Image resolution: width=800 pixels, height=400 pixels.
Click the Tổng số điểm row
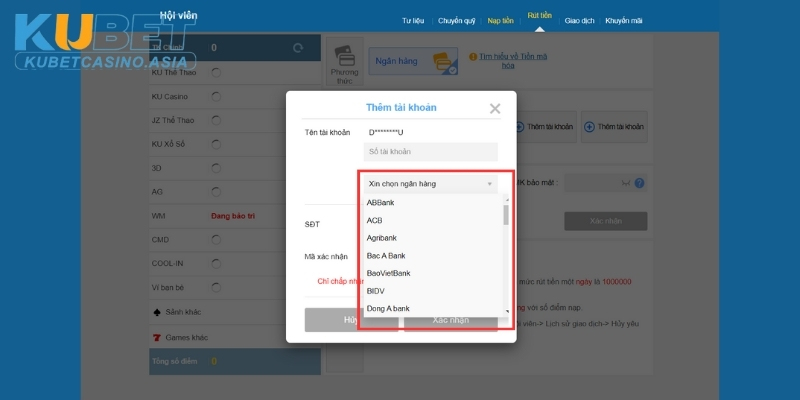click(235, 362)
